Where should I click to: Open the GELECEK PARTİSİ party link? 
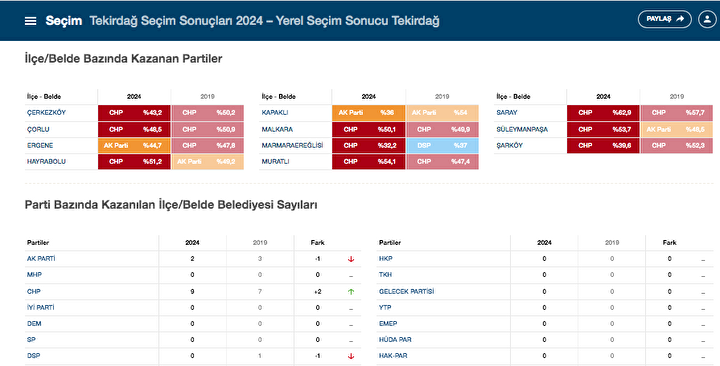point(406,292)
